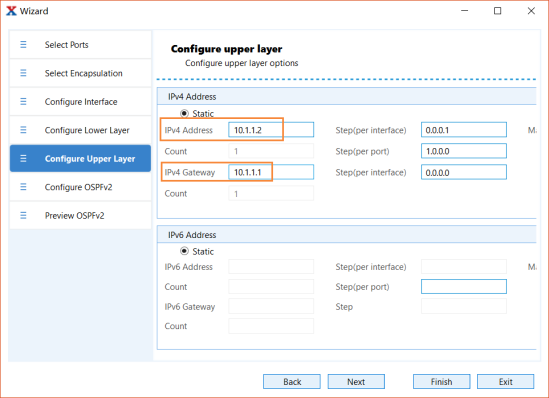Minimize the Wizard window

(x=464, y=11)
